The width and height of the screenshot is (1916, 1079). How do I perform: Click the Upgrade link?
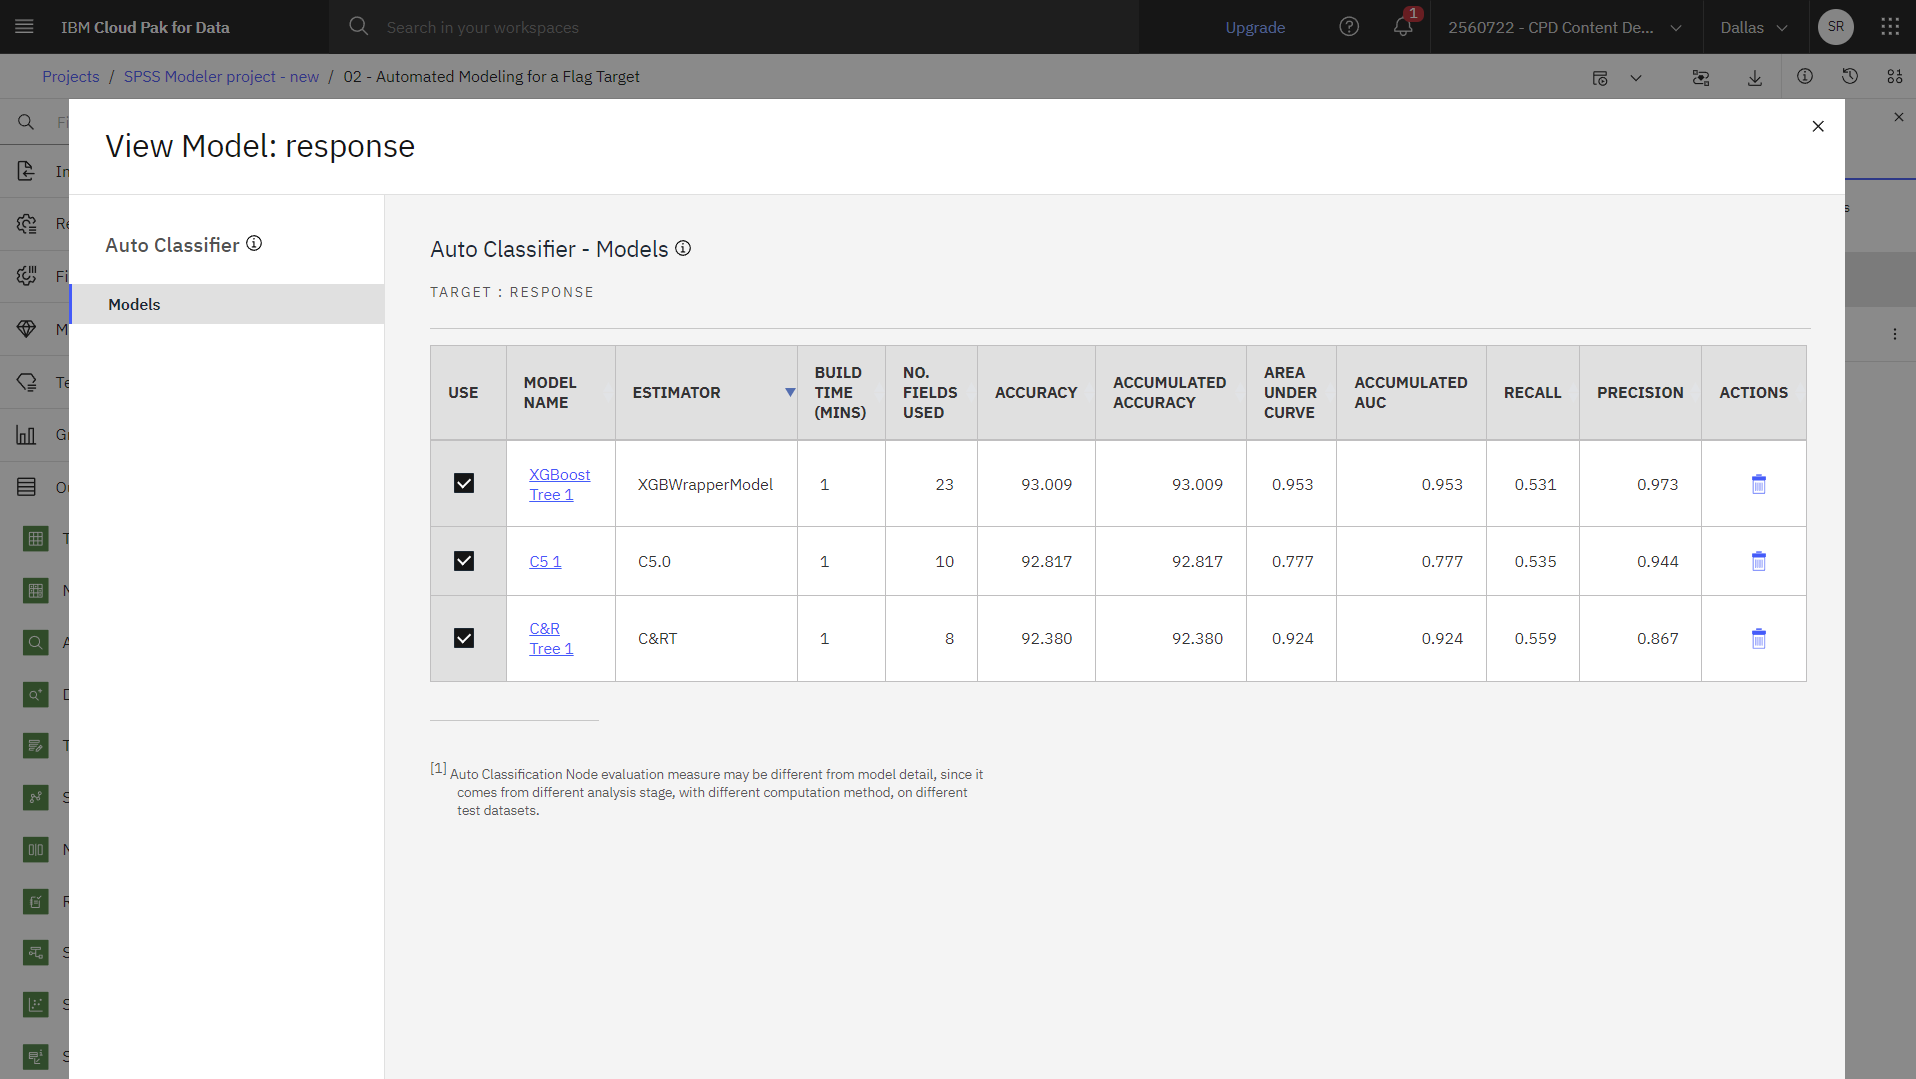tap(1255, 27)
